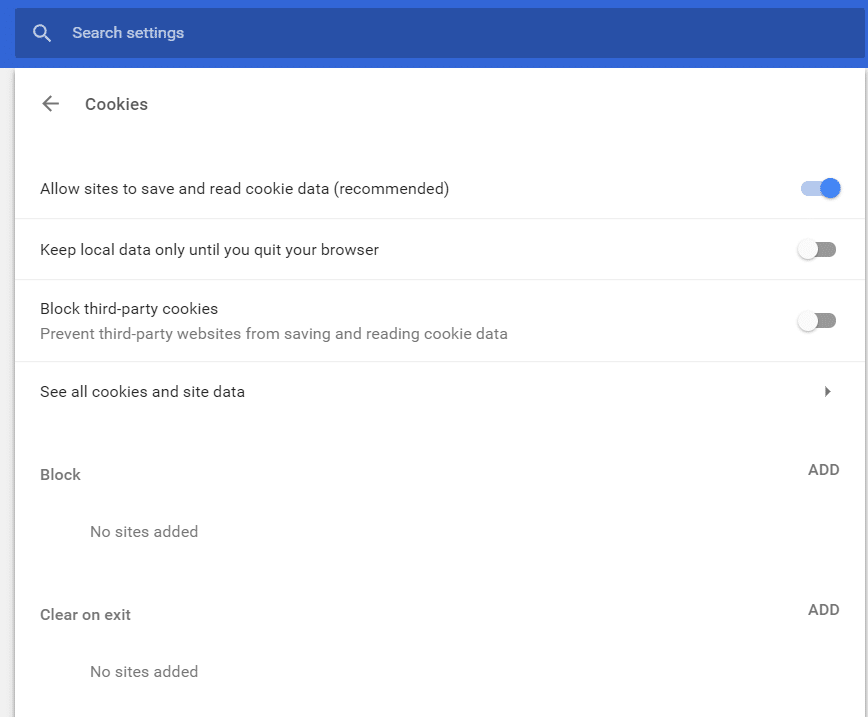The image size is (868, 717).
Task: Open See all cookies and site data
Action: [x=142, y=392]
